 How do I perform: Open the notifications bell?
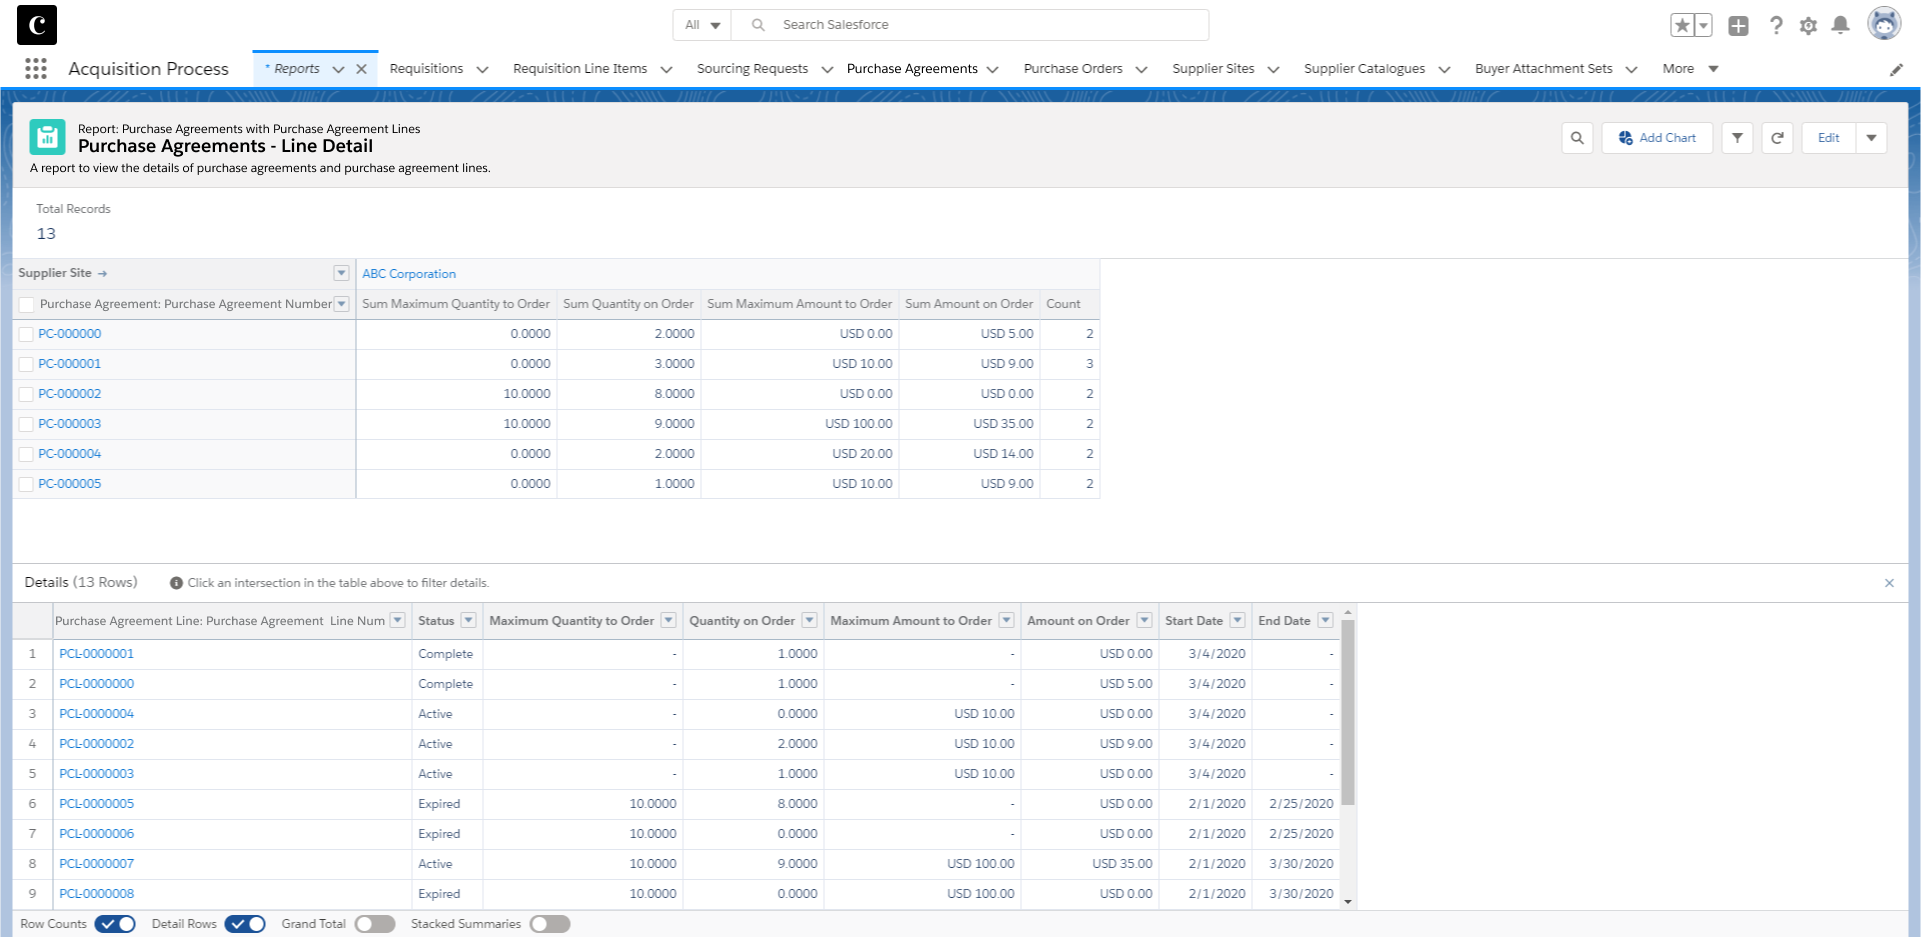coord(1840,26)
